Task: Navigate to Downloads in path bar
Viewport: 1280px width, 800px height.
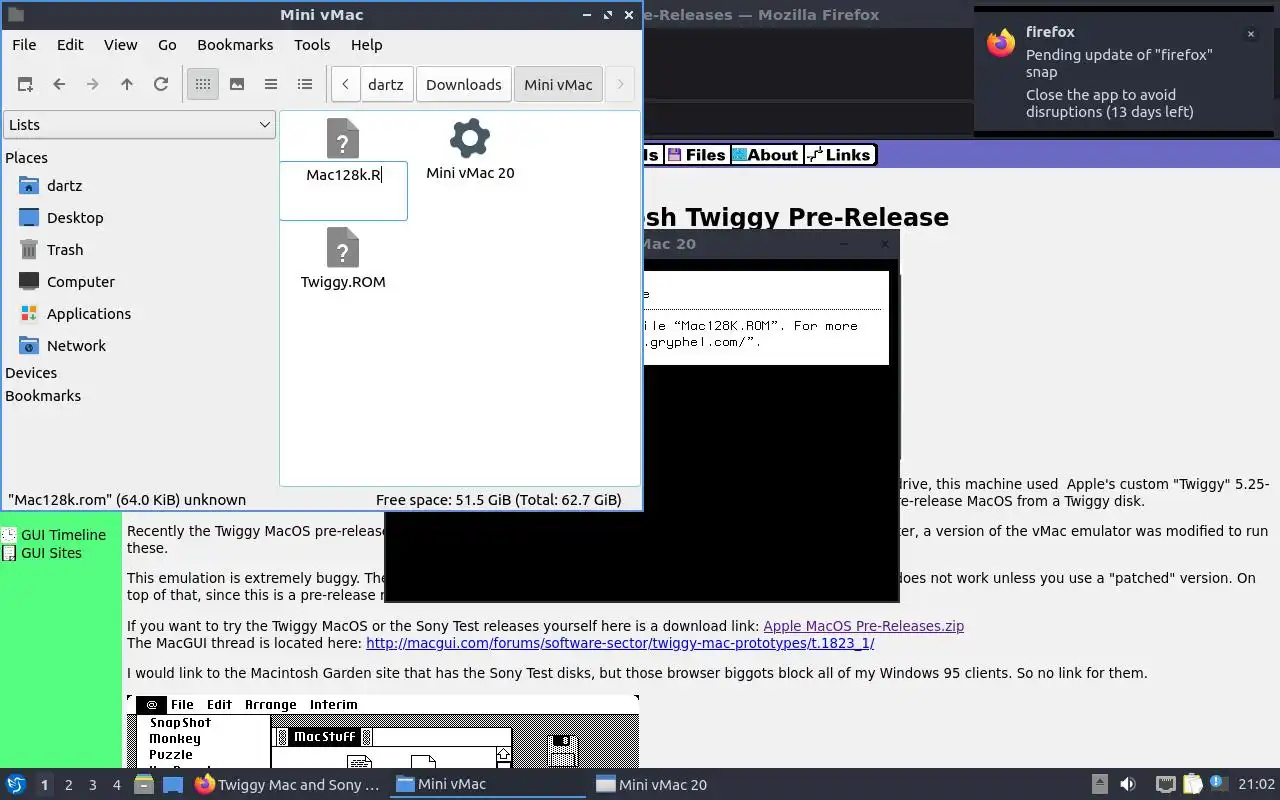Action: 464,85
